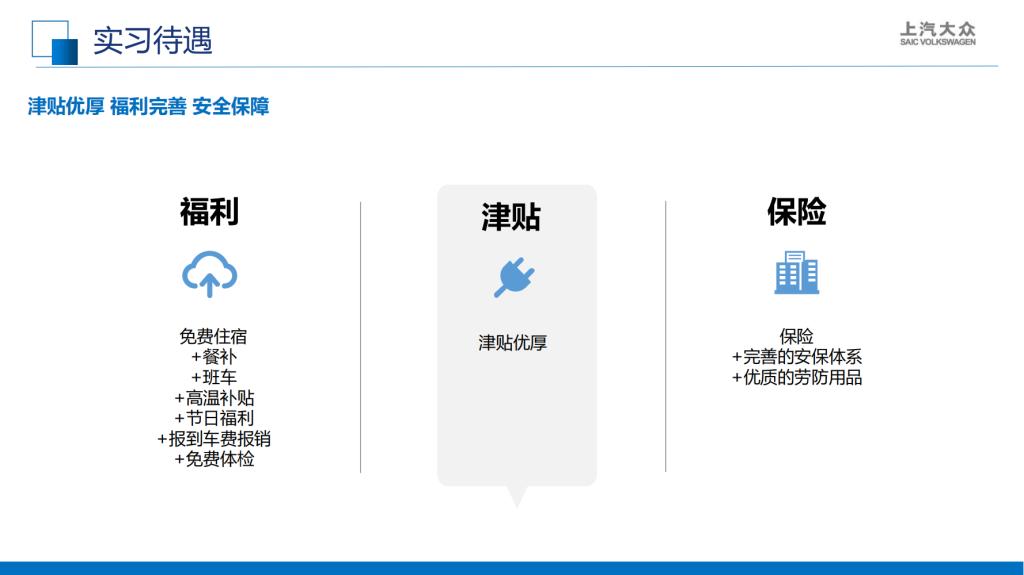Select the bold 保险 column heading

tap(796, 211)
